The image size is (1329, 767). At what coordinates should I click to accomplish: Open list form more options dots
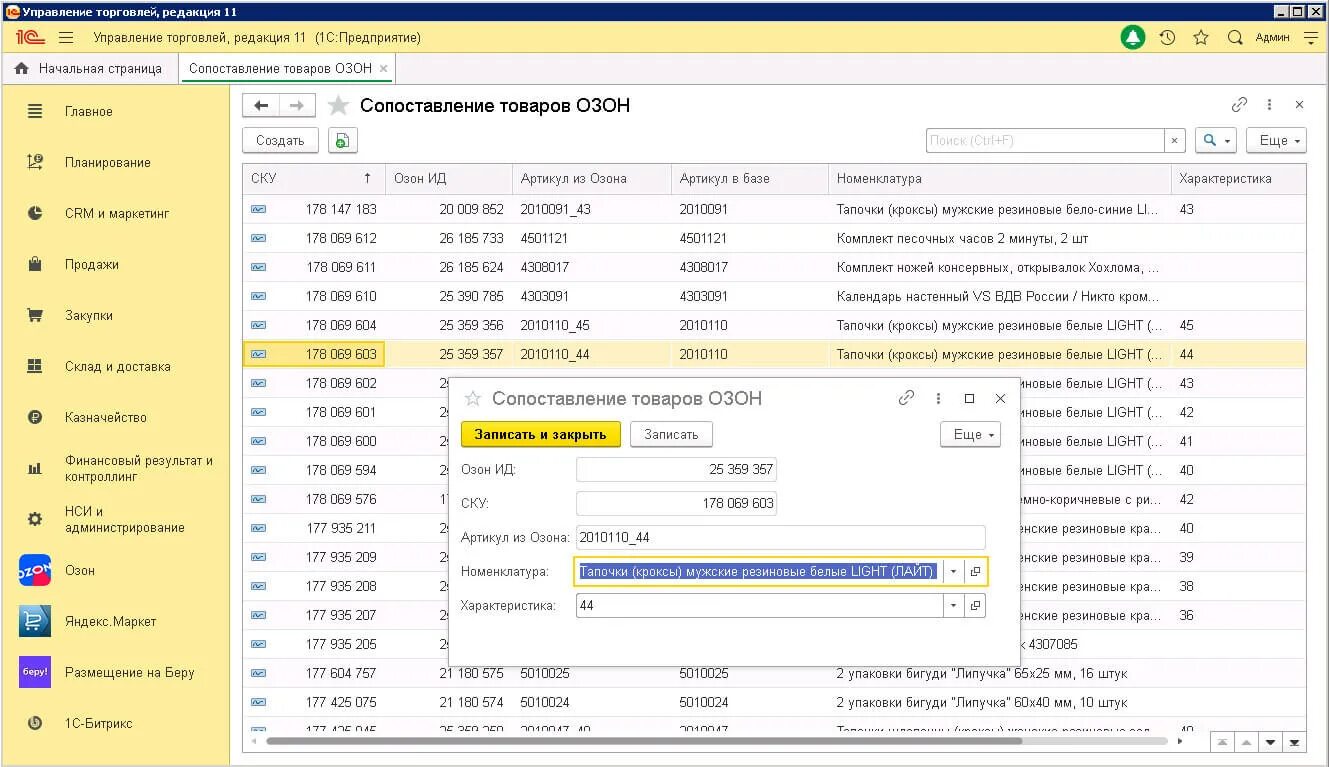click(x=1269, y=104)
